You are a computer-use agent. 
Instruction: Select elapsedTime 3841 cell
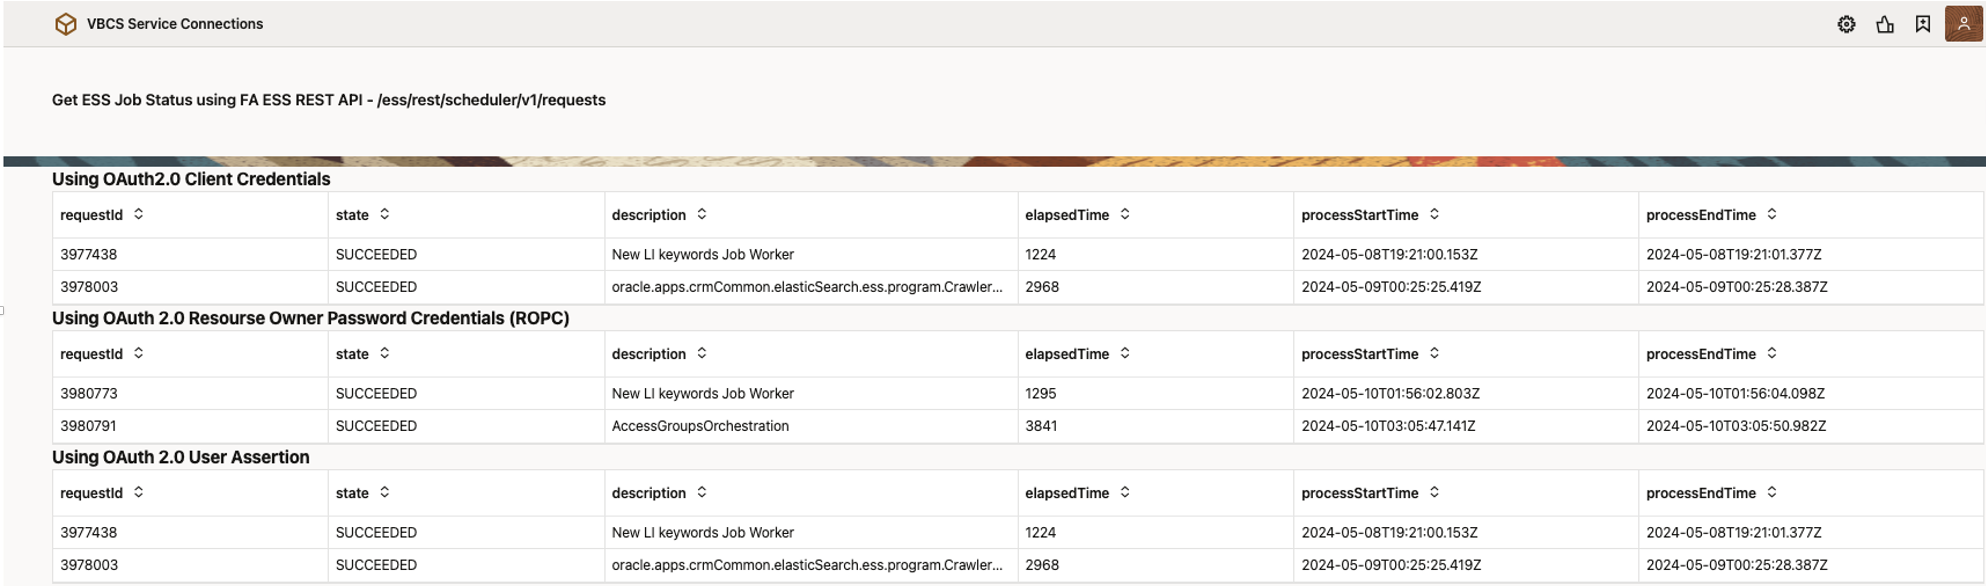pos(1041,426)
